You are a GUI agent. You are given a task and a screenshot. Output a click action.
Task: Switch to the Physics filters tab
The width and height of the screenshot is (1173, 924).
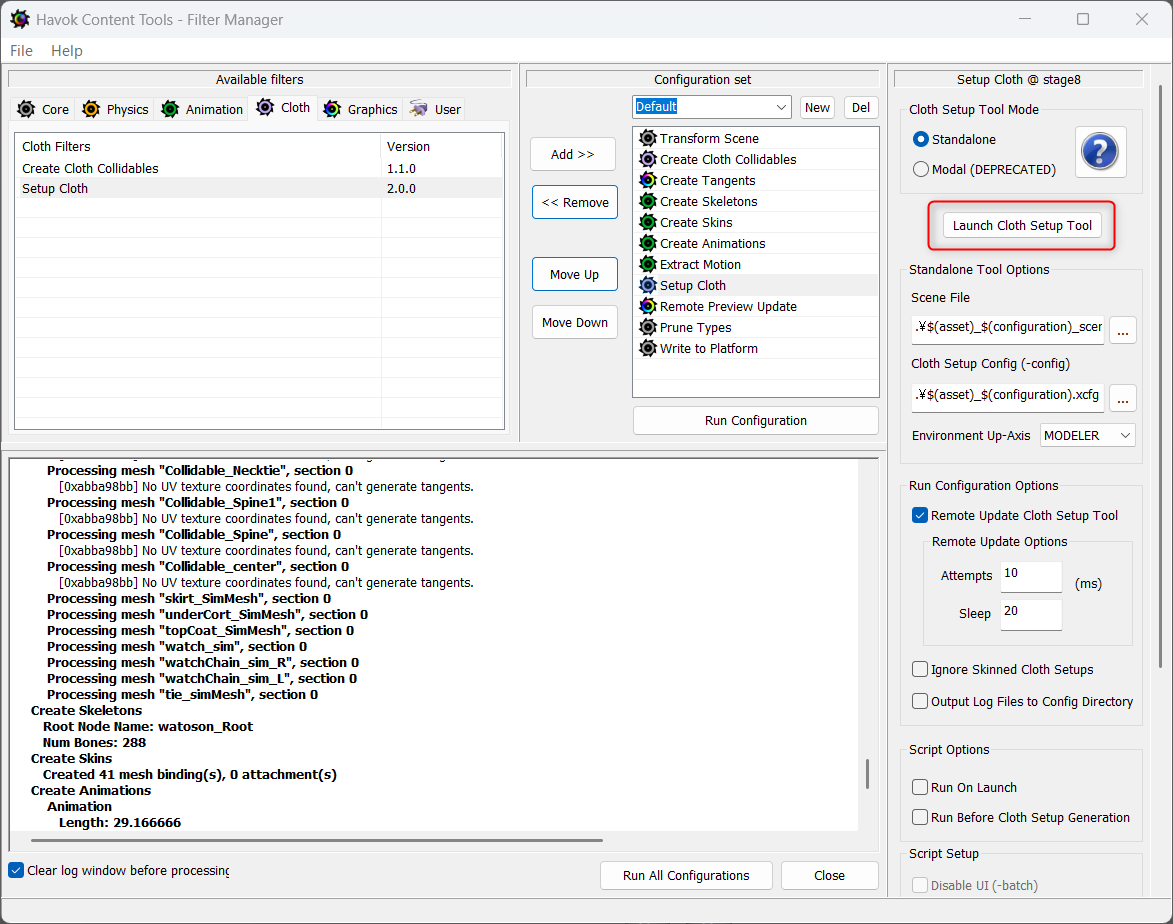tap(115, 109)
